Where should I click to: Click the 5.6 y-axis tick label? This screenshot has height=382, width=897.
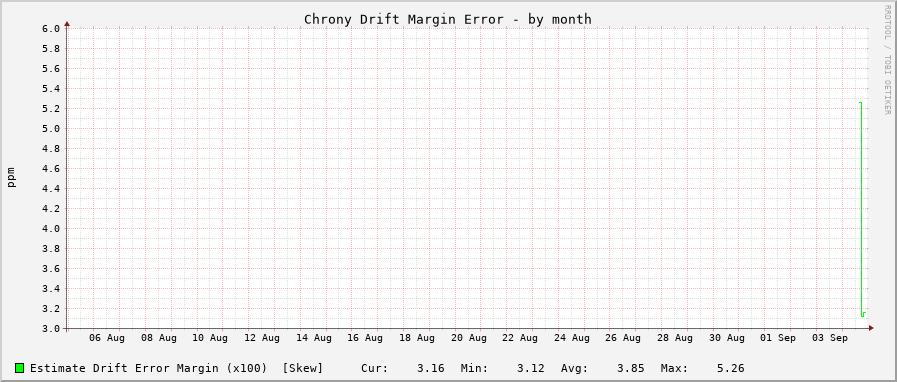tap(51, 69)
